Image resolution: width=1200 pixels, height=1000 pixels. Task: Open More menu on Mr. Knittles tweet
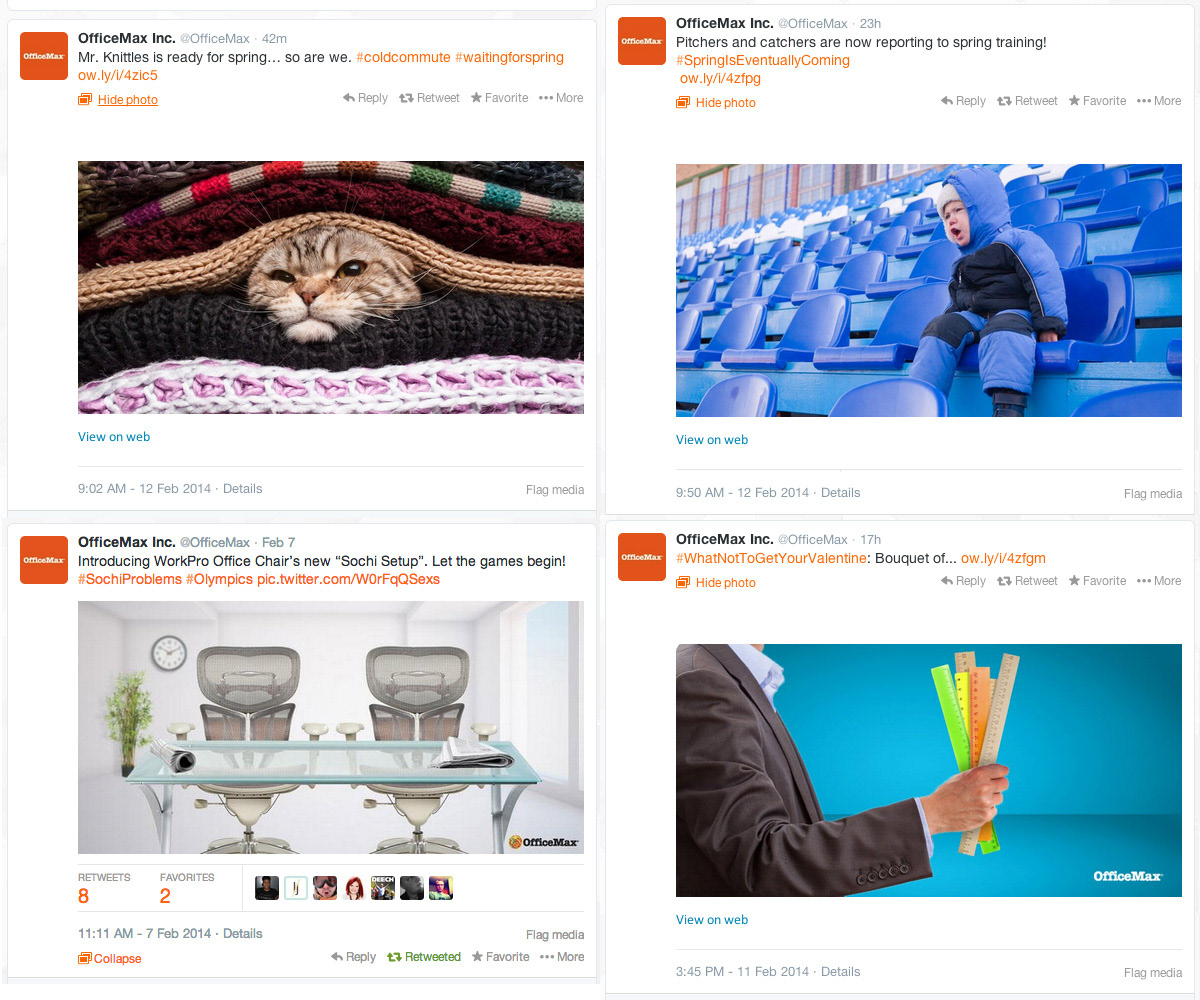[561, 98]
